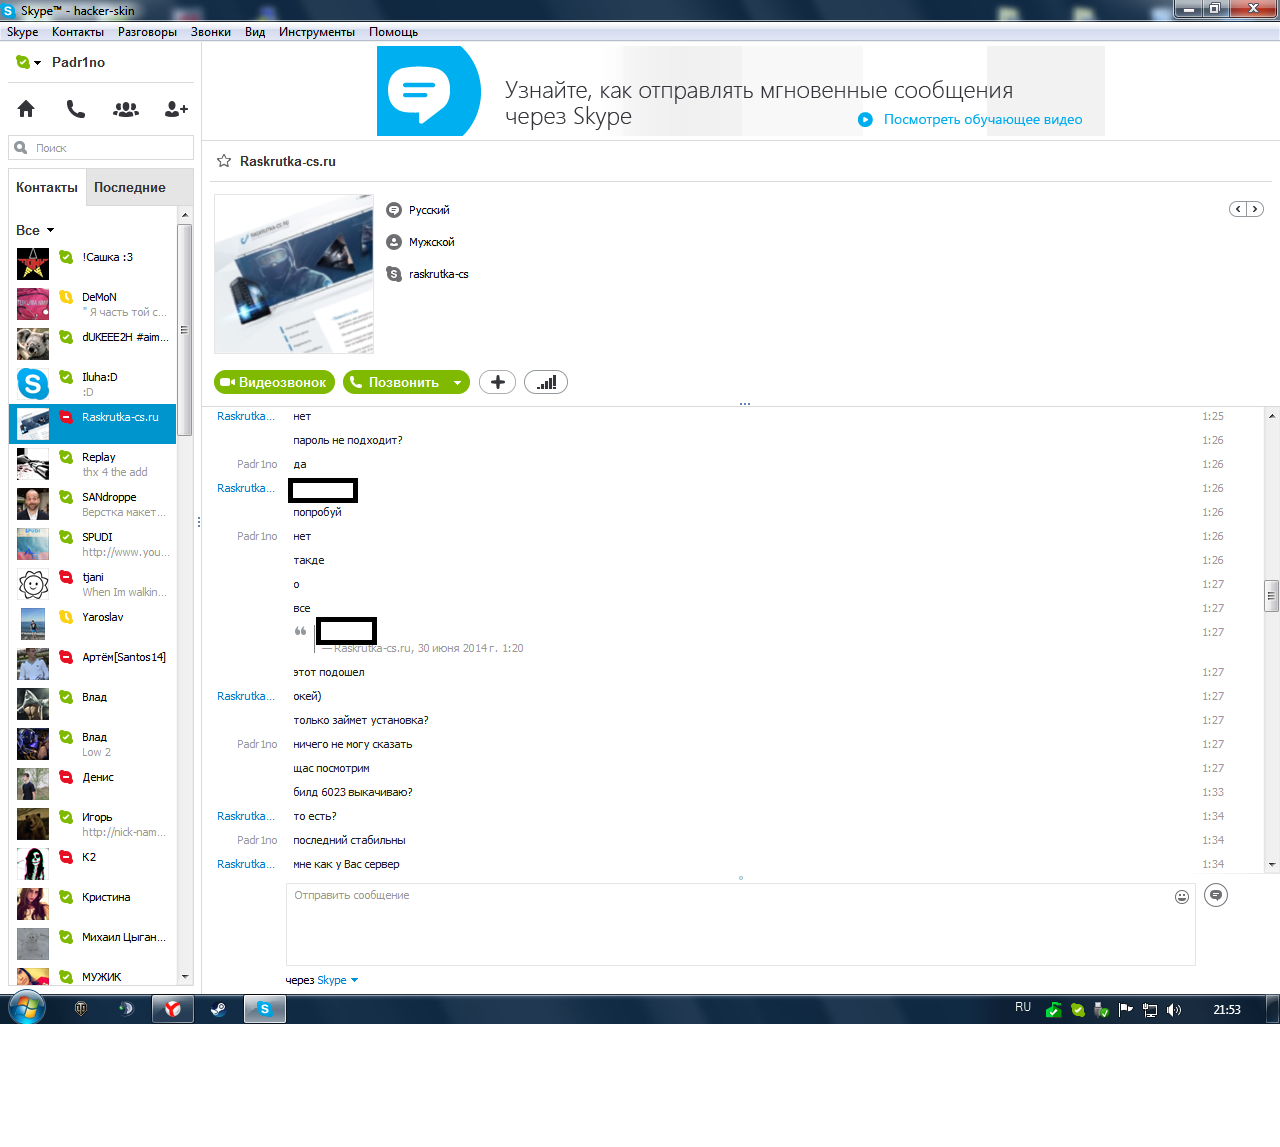
Task: Click the language icon beside Русский
Action: (394, 210)
